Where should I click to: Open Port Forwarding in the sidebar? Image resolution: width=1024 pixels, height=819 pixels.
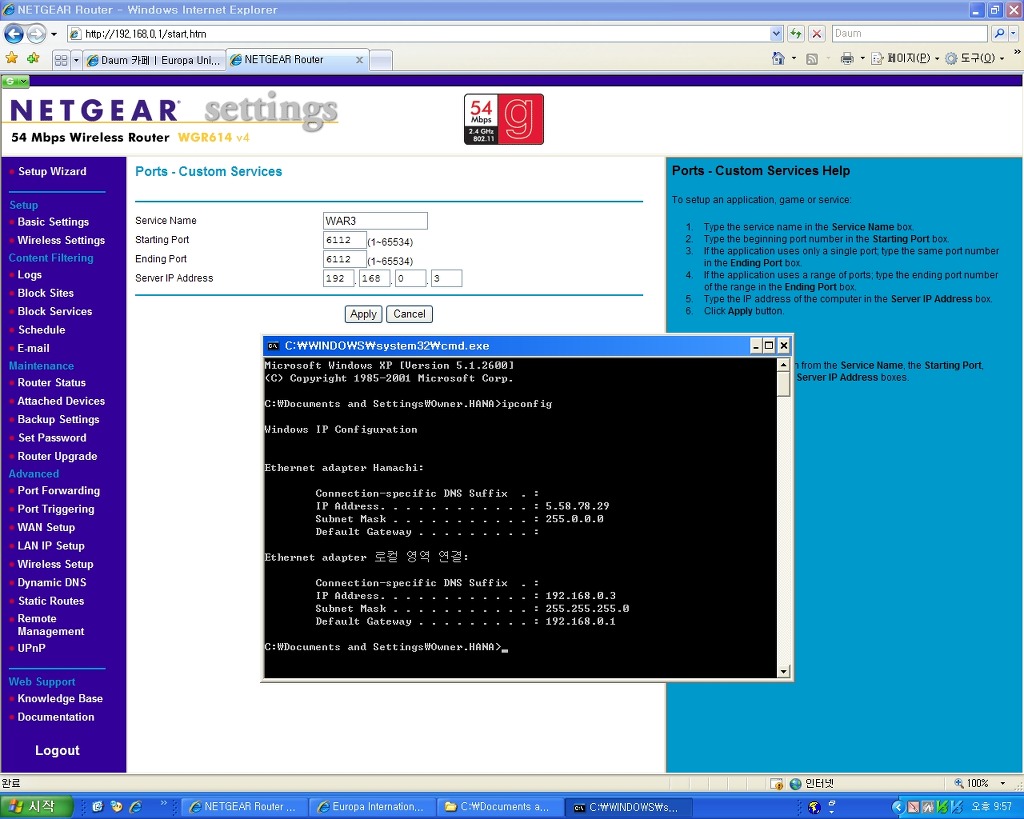(x=58, y=491)
